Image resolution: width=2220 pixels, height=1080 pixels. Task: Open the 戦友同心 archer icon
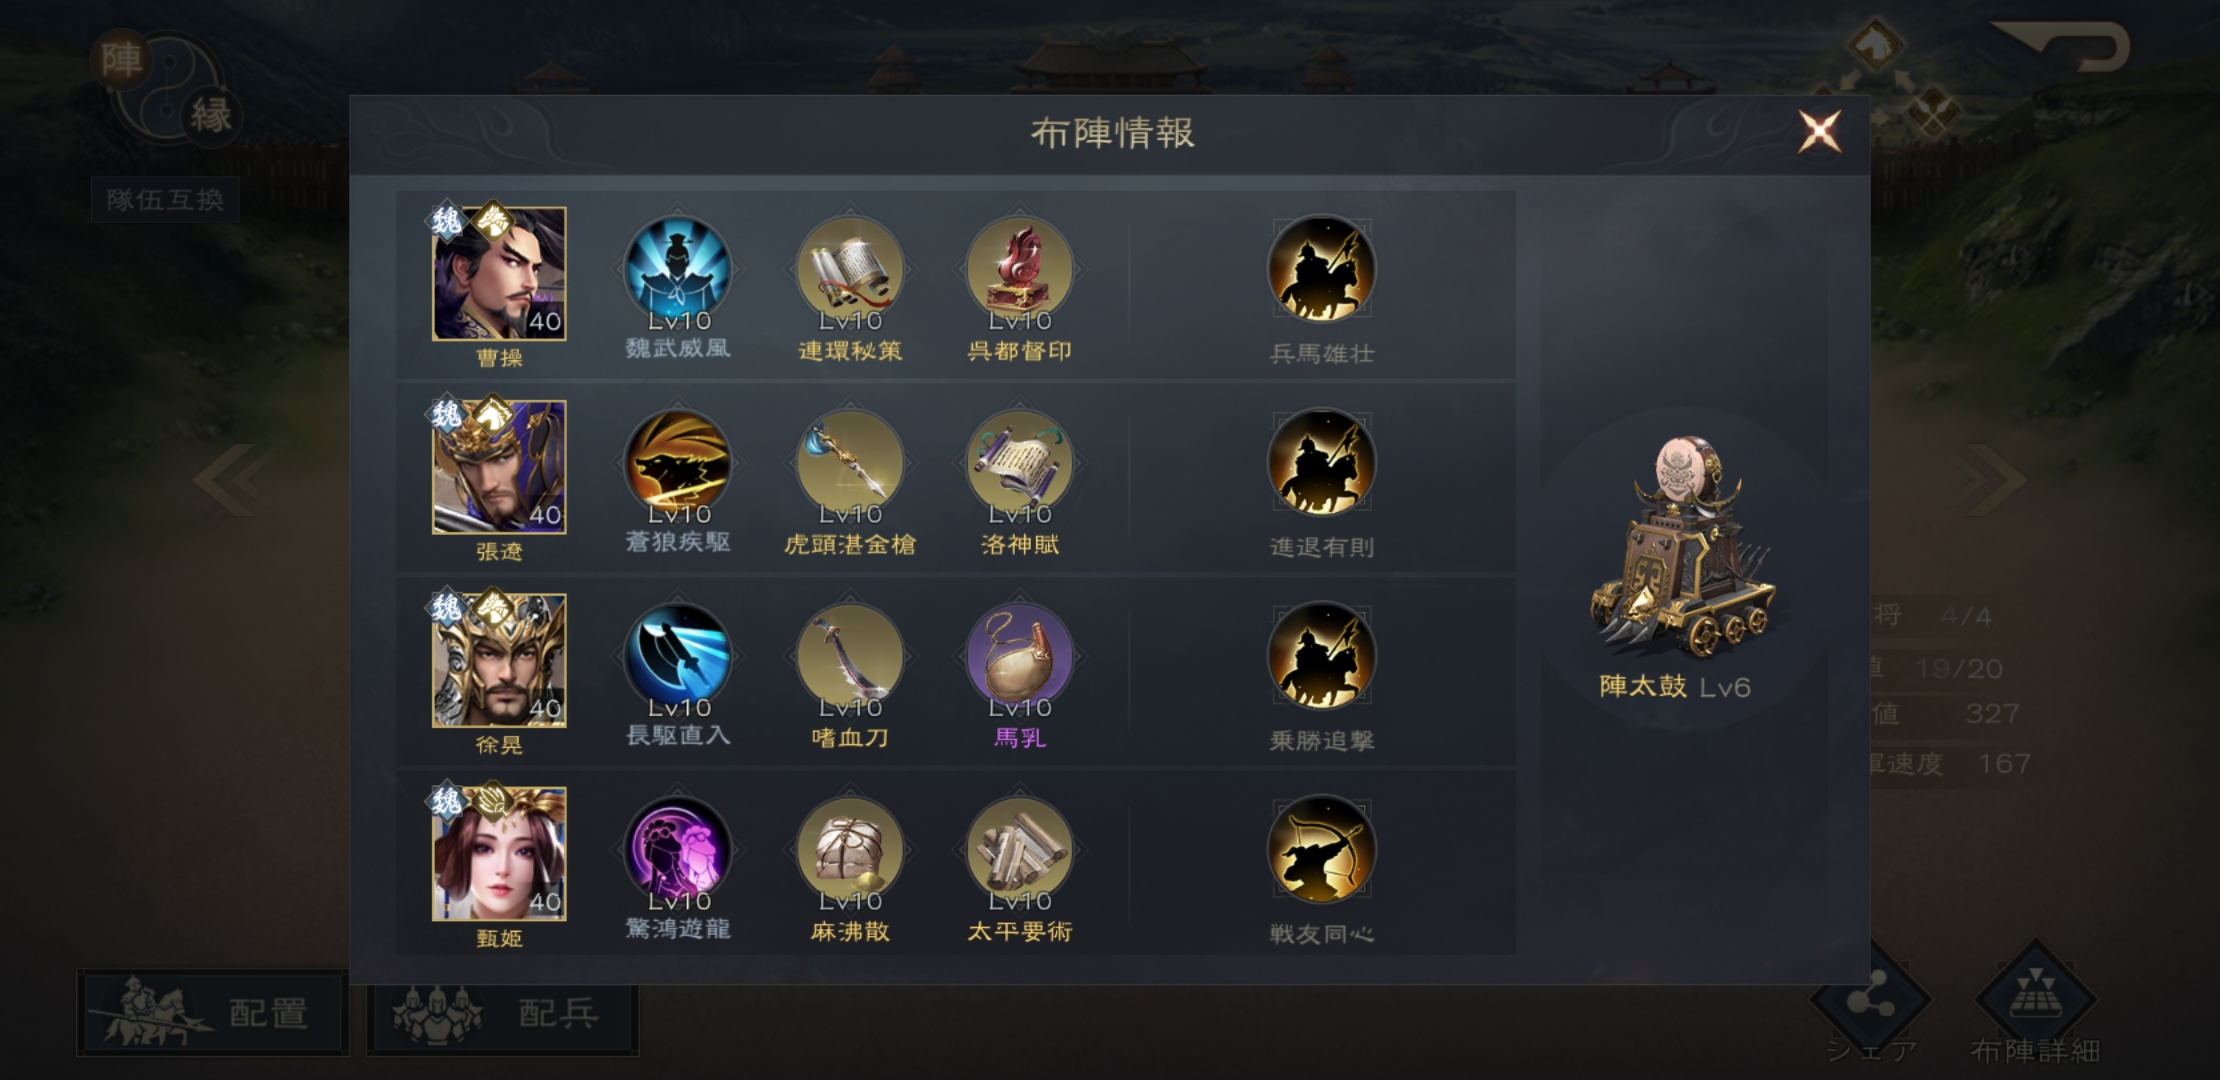coord(1321,851)
